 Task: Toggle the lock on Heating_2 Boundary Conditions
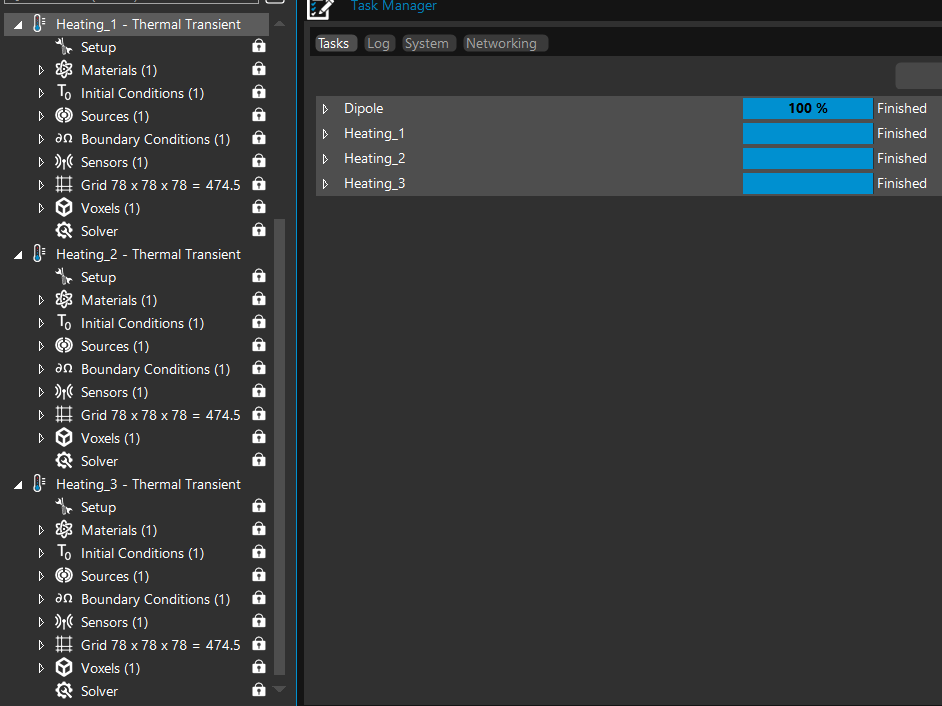[259, 369]
